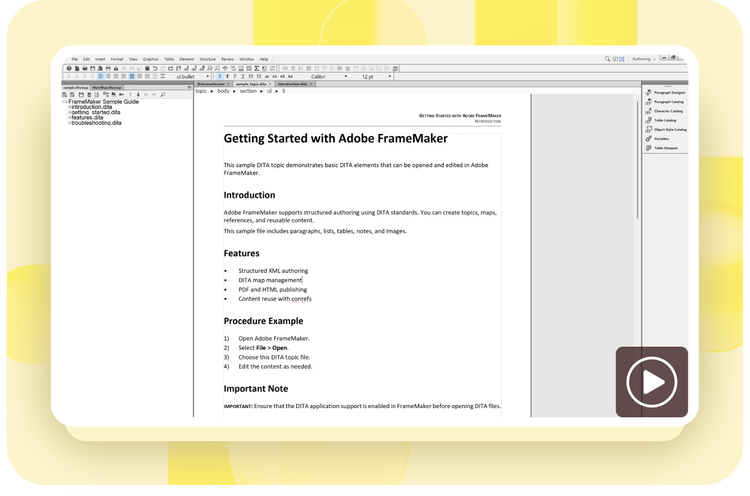Screen dimensions: 750x496
Task: Open the Structure menu
Action: pyautogui.click(x=208, y=59)
